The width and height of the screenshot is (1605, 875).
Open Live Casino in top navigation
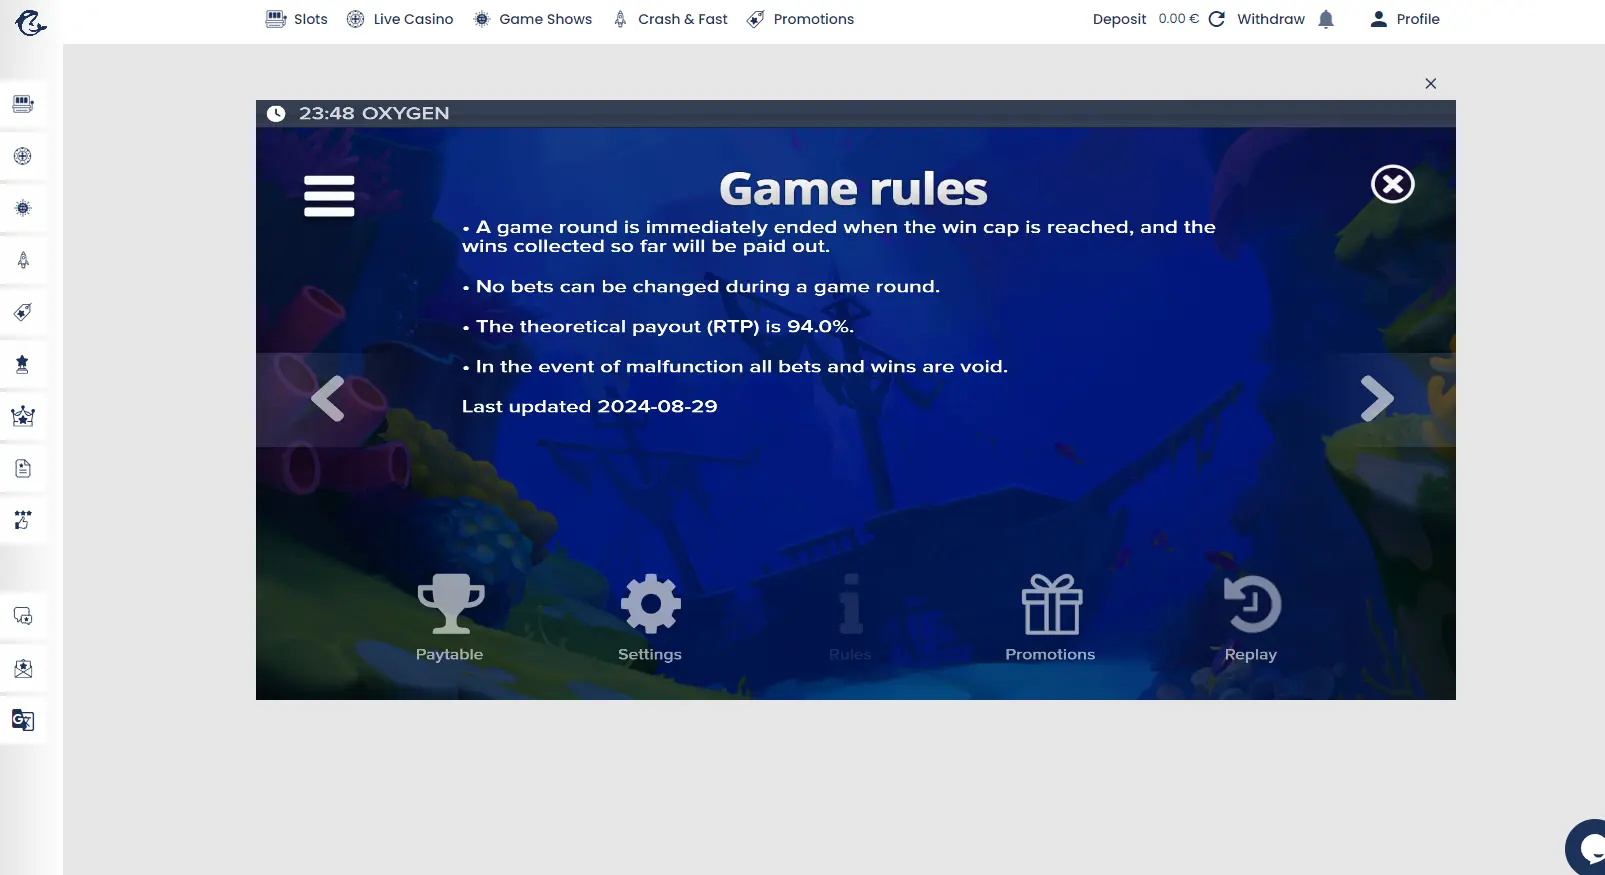pos(400,19)
